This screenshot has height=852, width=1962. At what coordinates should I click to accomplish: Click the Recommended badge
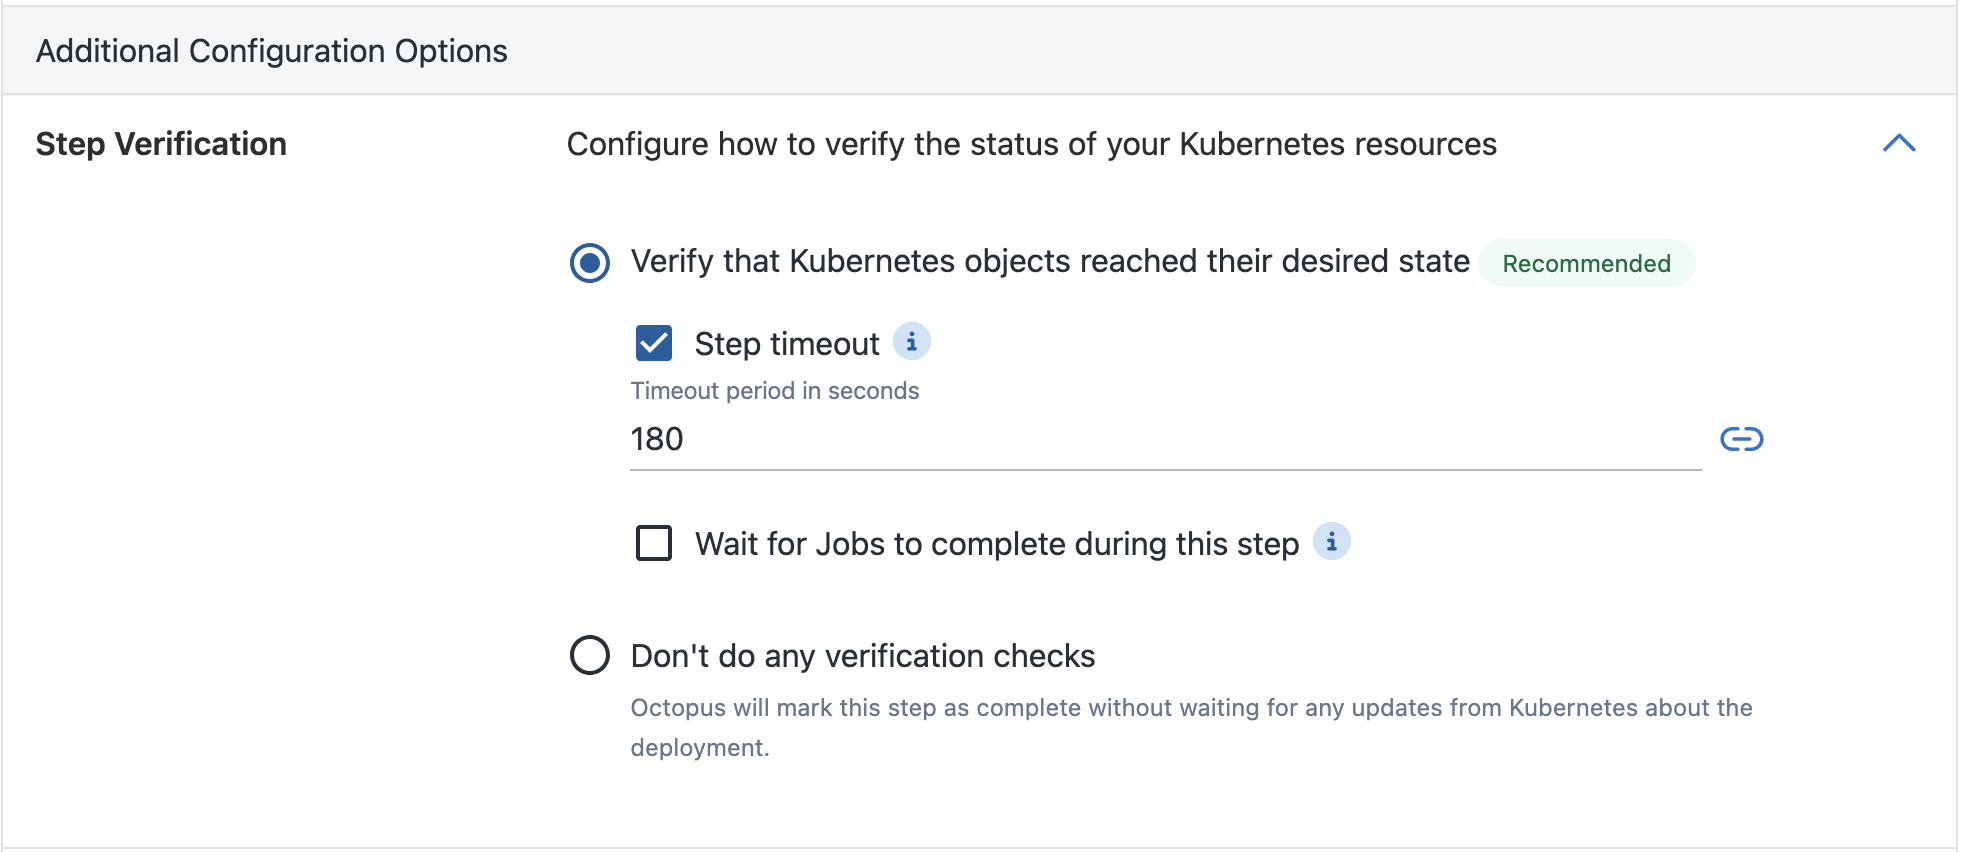(1586, 263)
